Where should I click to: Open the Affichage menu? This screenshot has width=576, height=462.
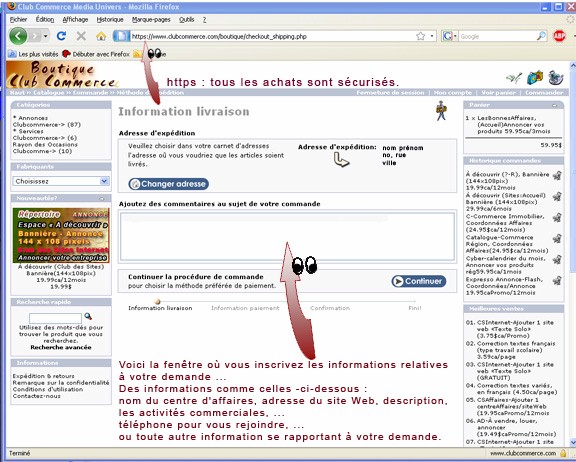pyautogui.click(x=75, y=19)
